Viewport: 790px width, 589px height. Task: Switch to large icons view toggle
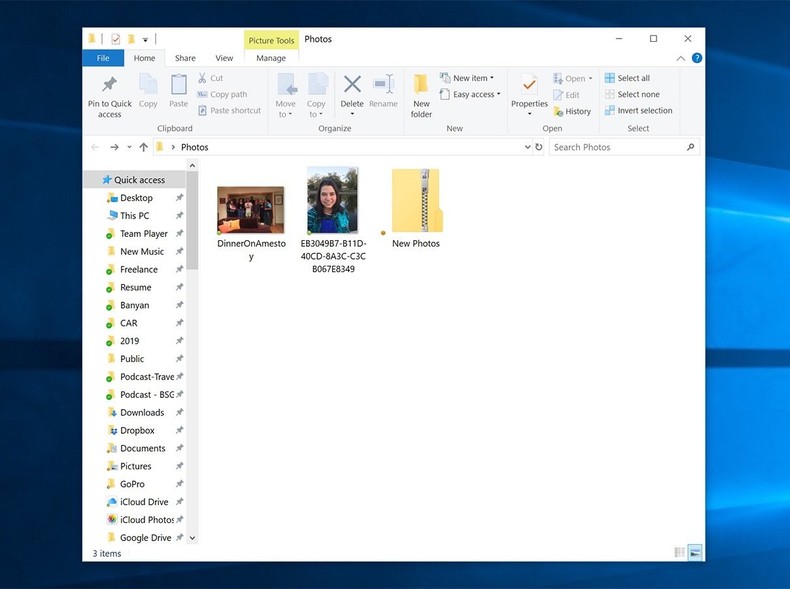695,552
